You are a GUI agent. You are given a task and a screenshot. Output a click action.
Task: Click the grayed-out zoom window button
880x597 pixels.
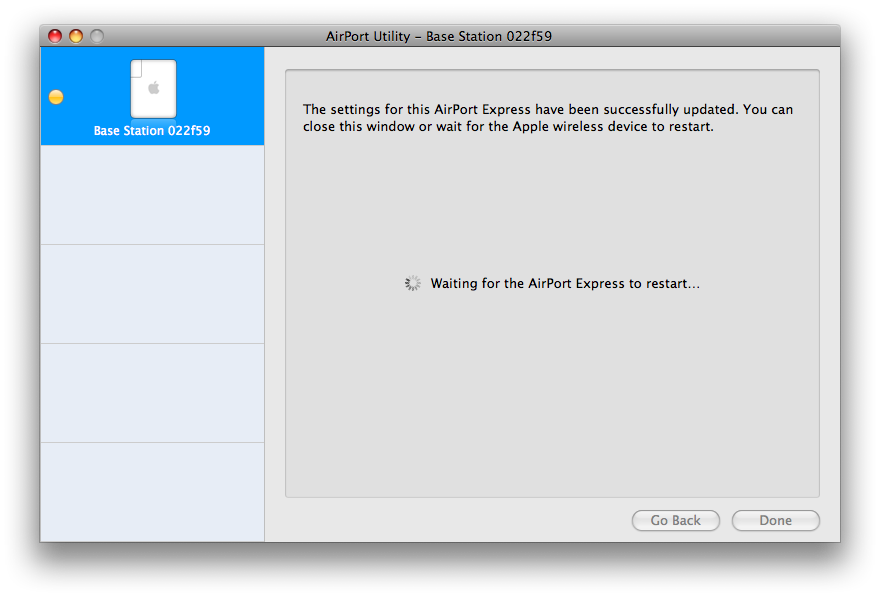click(97, 36)
